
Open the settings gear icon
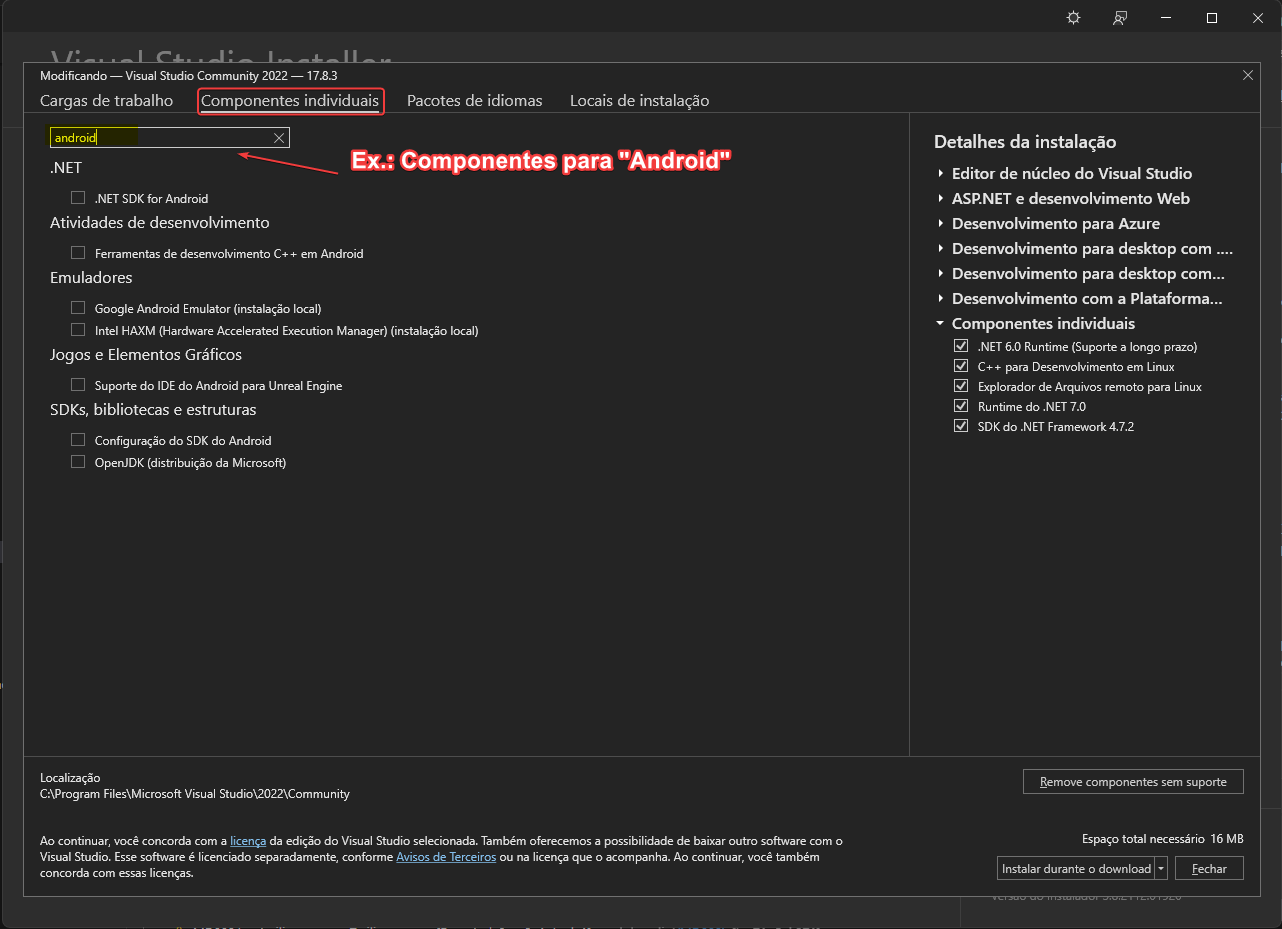pos(1072,17)
